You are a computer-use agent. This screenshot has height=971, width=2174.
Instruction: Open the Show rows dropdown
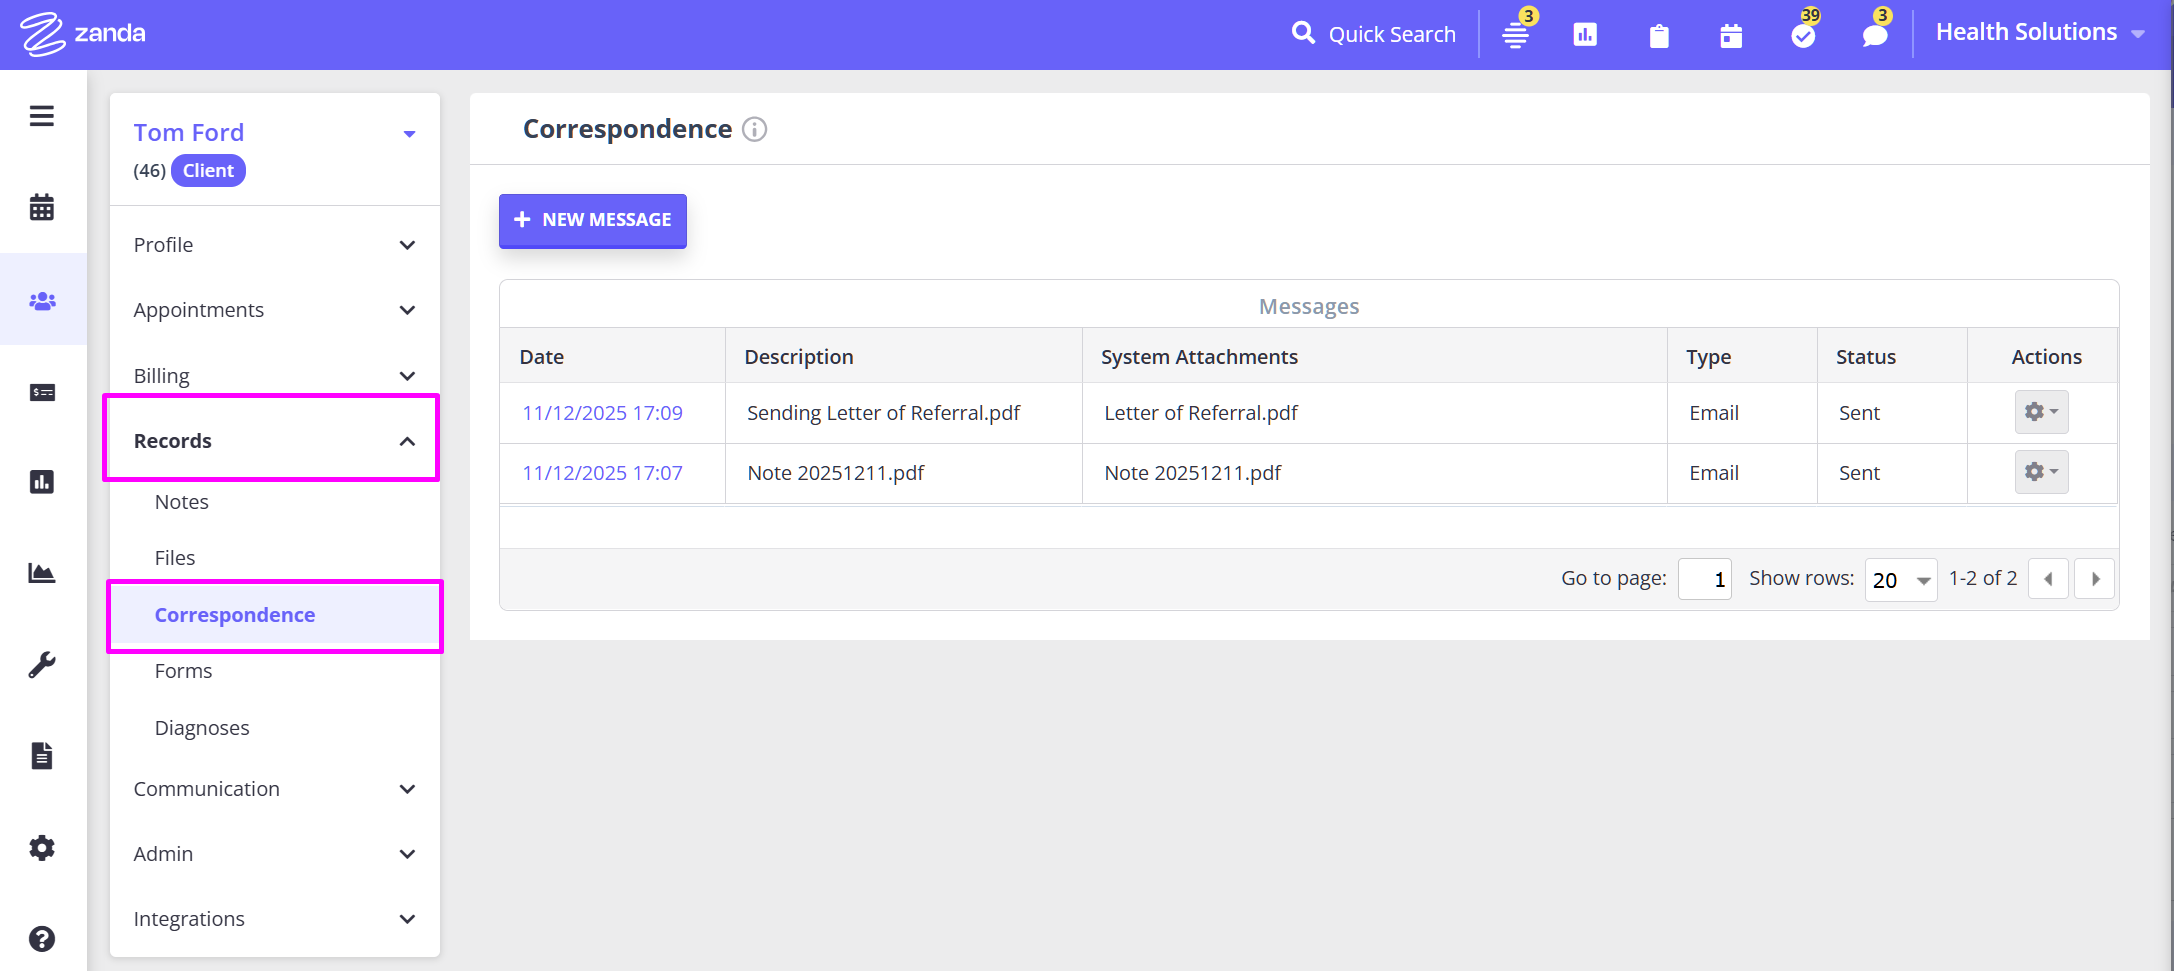pyautogui.click(x=1900, y=580)
